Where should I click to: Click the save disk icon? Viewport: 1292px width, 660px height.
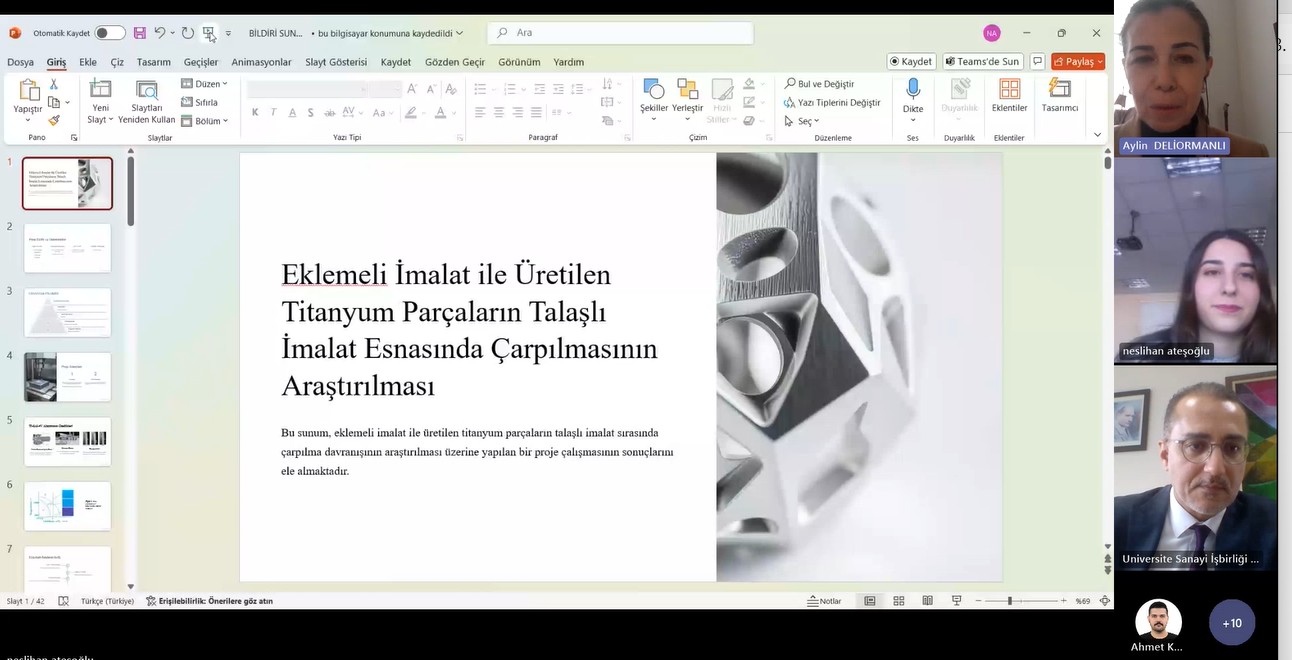click(x=139, y=33)
